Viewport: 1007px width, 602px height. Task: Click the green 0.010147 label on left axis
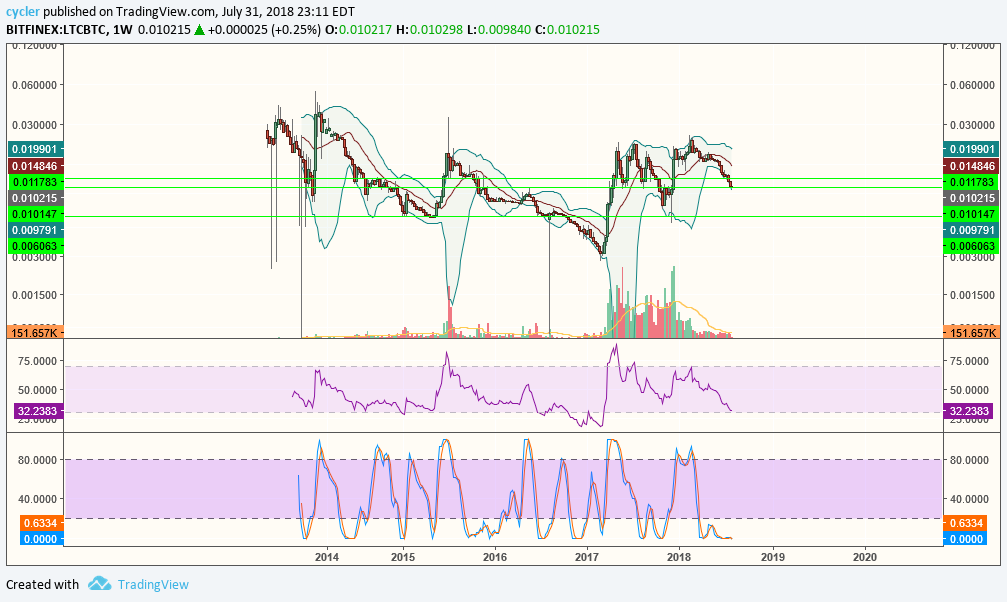point(36,214)
